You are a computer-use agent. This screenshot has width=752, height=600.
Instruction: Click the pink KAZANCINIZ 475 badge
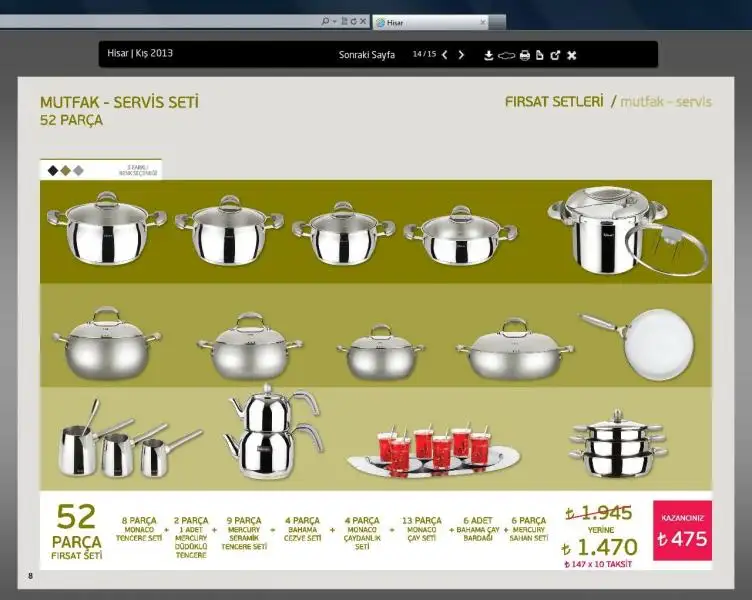682,530
